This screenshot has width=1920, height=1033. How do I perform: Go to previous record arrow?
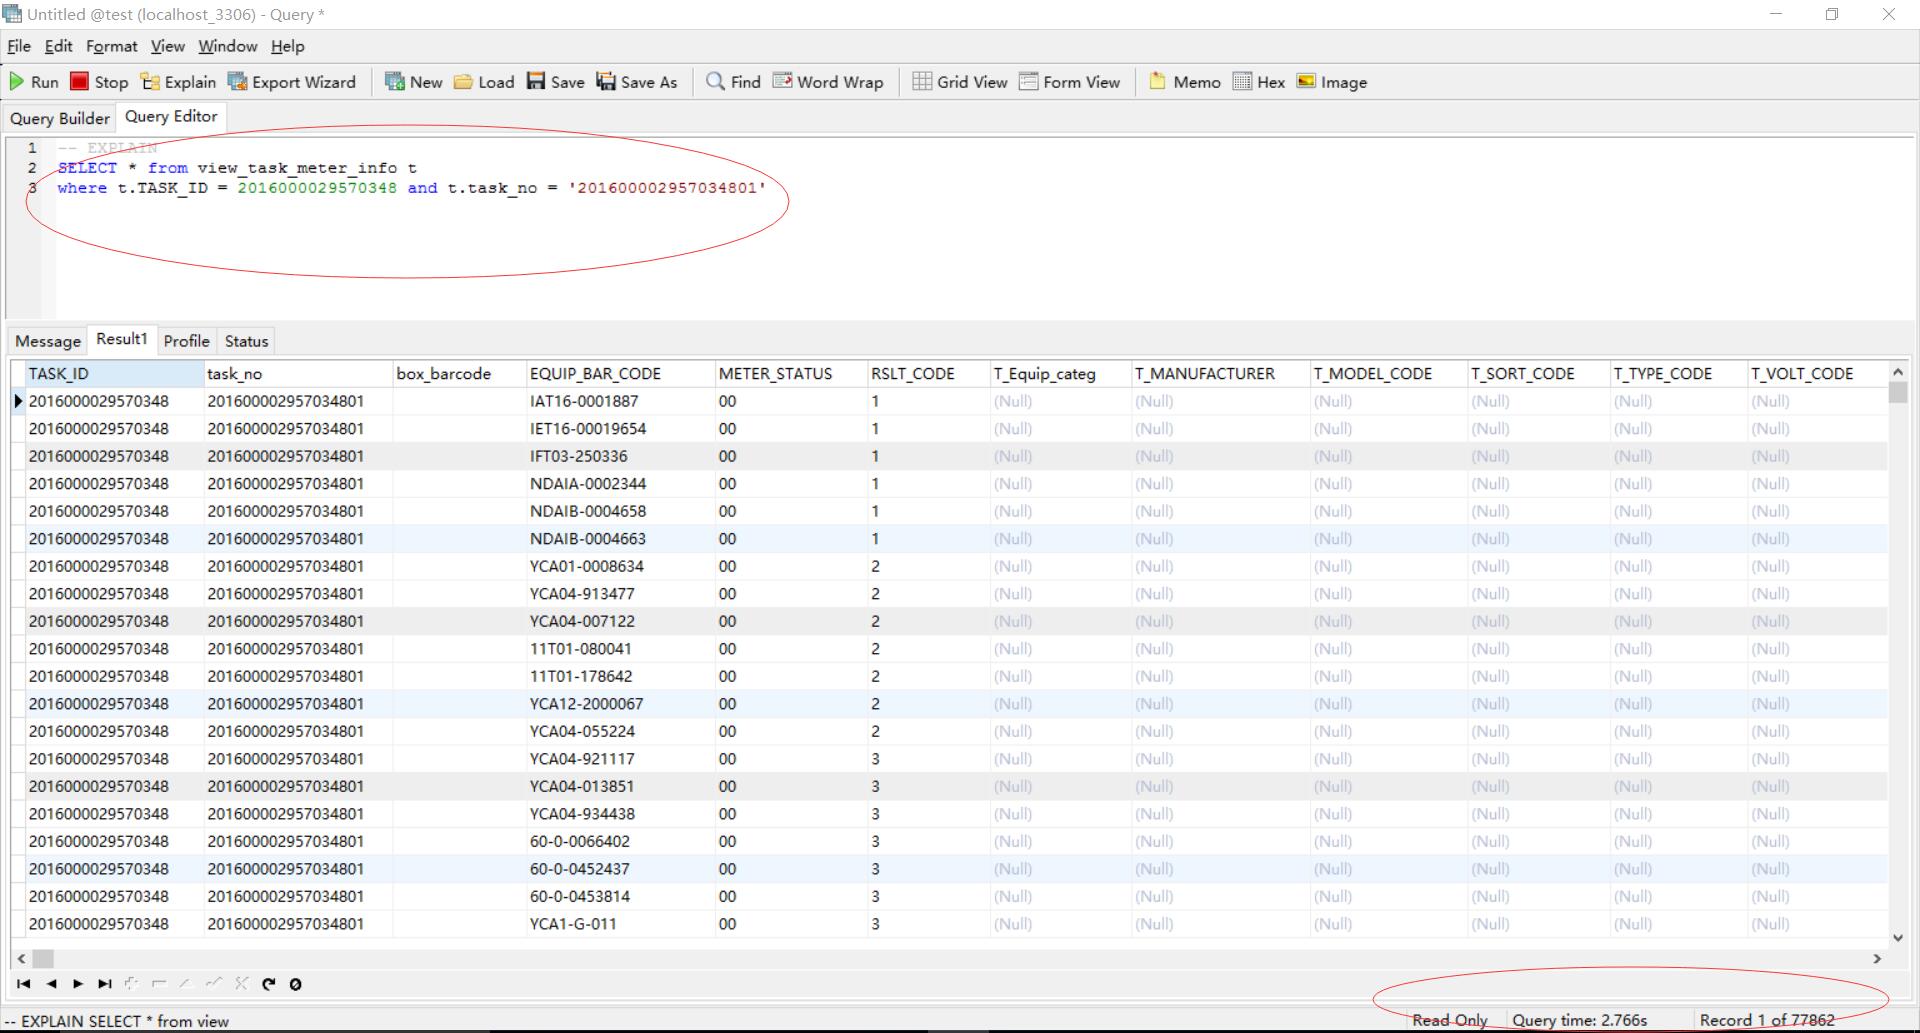pos(51,984)
